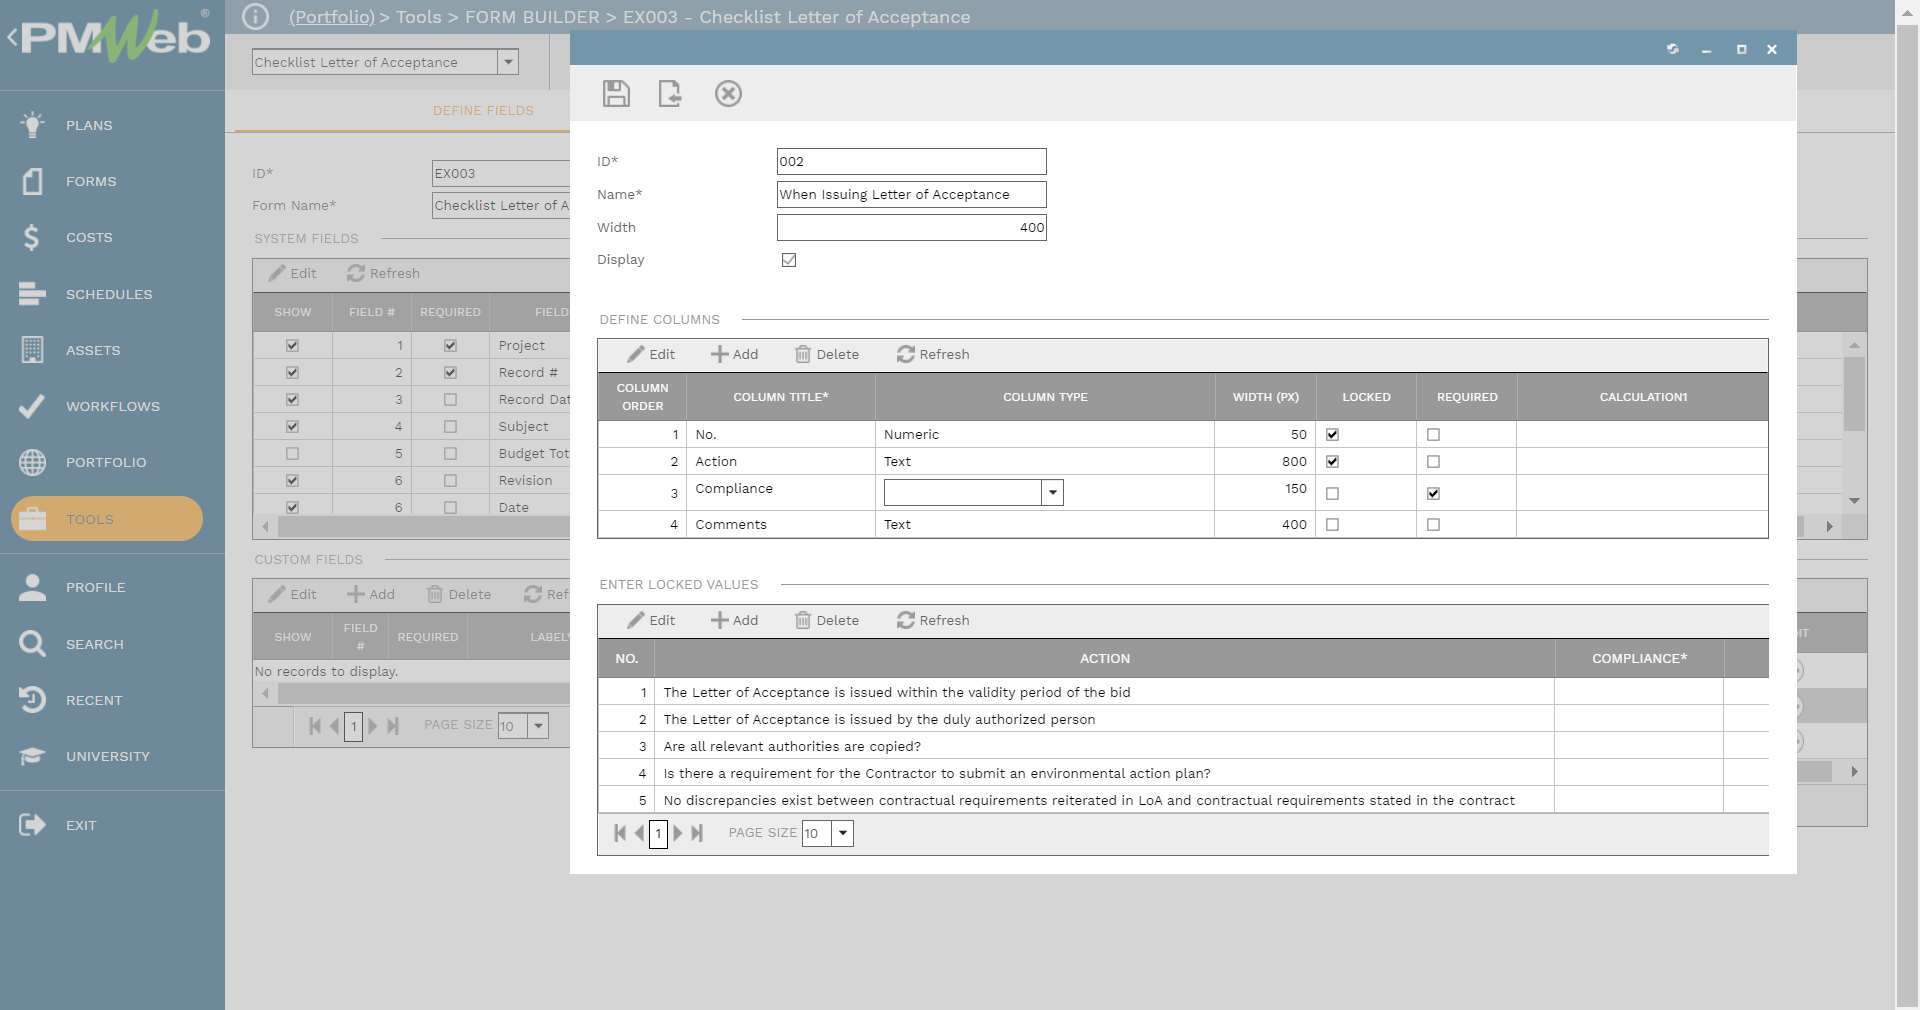Screen dimensions: 1920x1010
Task: Select Comments row in Define Columns table
Action: 1183,524
